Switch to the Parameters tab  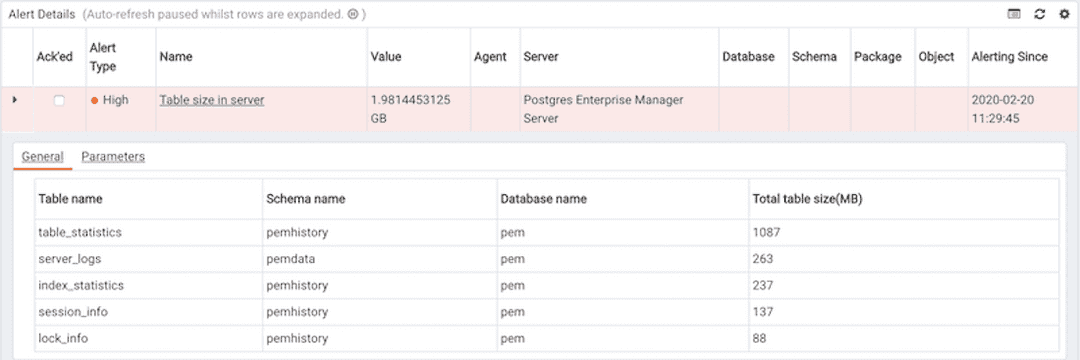coord(113,156)
